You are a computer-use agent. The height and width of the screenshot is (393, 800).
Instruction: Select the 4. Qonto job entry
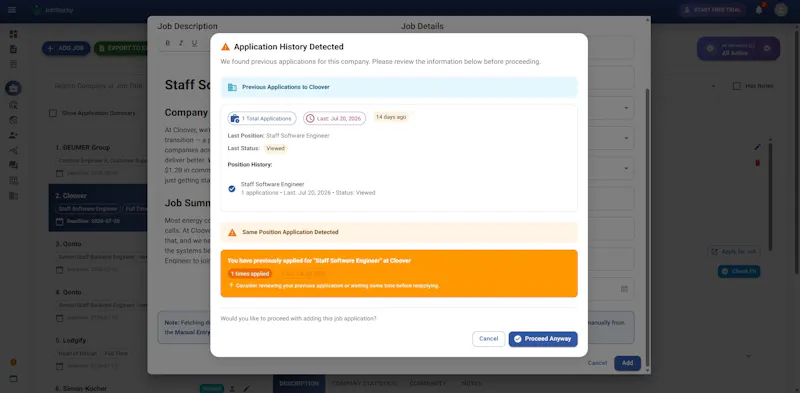point(98,304)
